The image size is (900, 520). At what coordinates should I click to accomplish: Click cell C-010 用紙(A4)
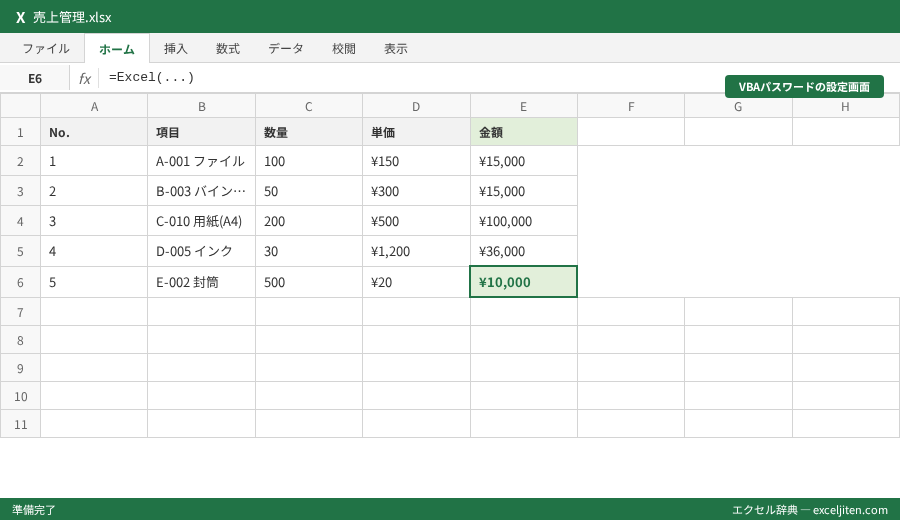[201, 221]
